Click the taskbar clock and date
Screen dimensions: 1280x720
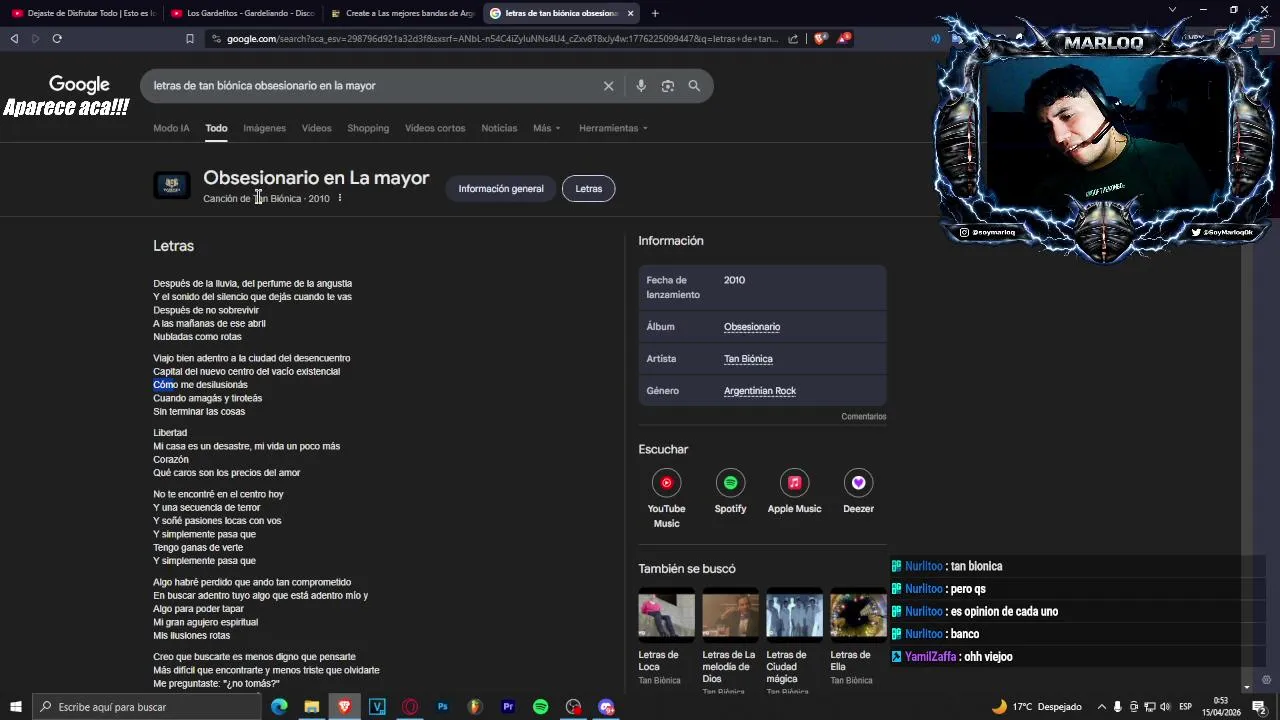point(1221,707)
